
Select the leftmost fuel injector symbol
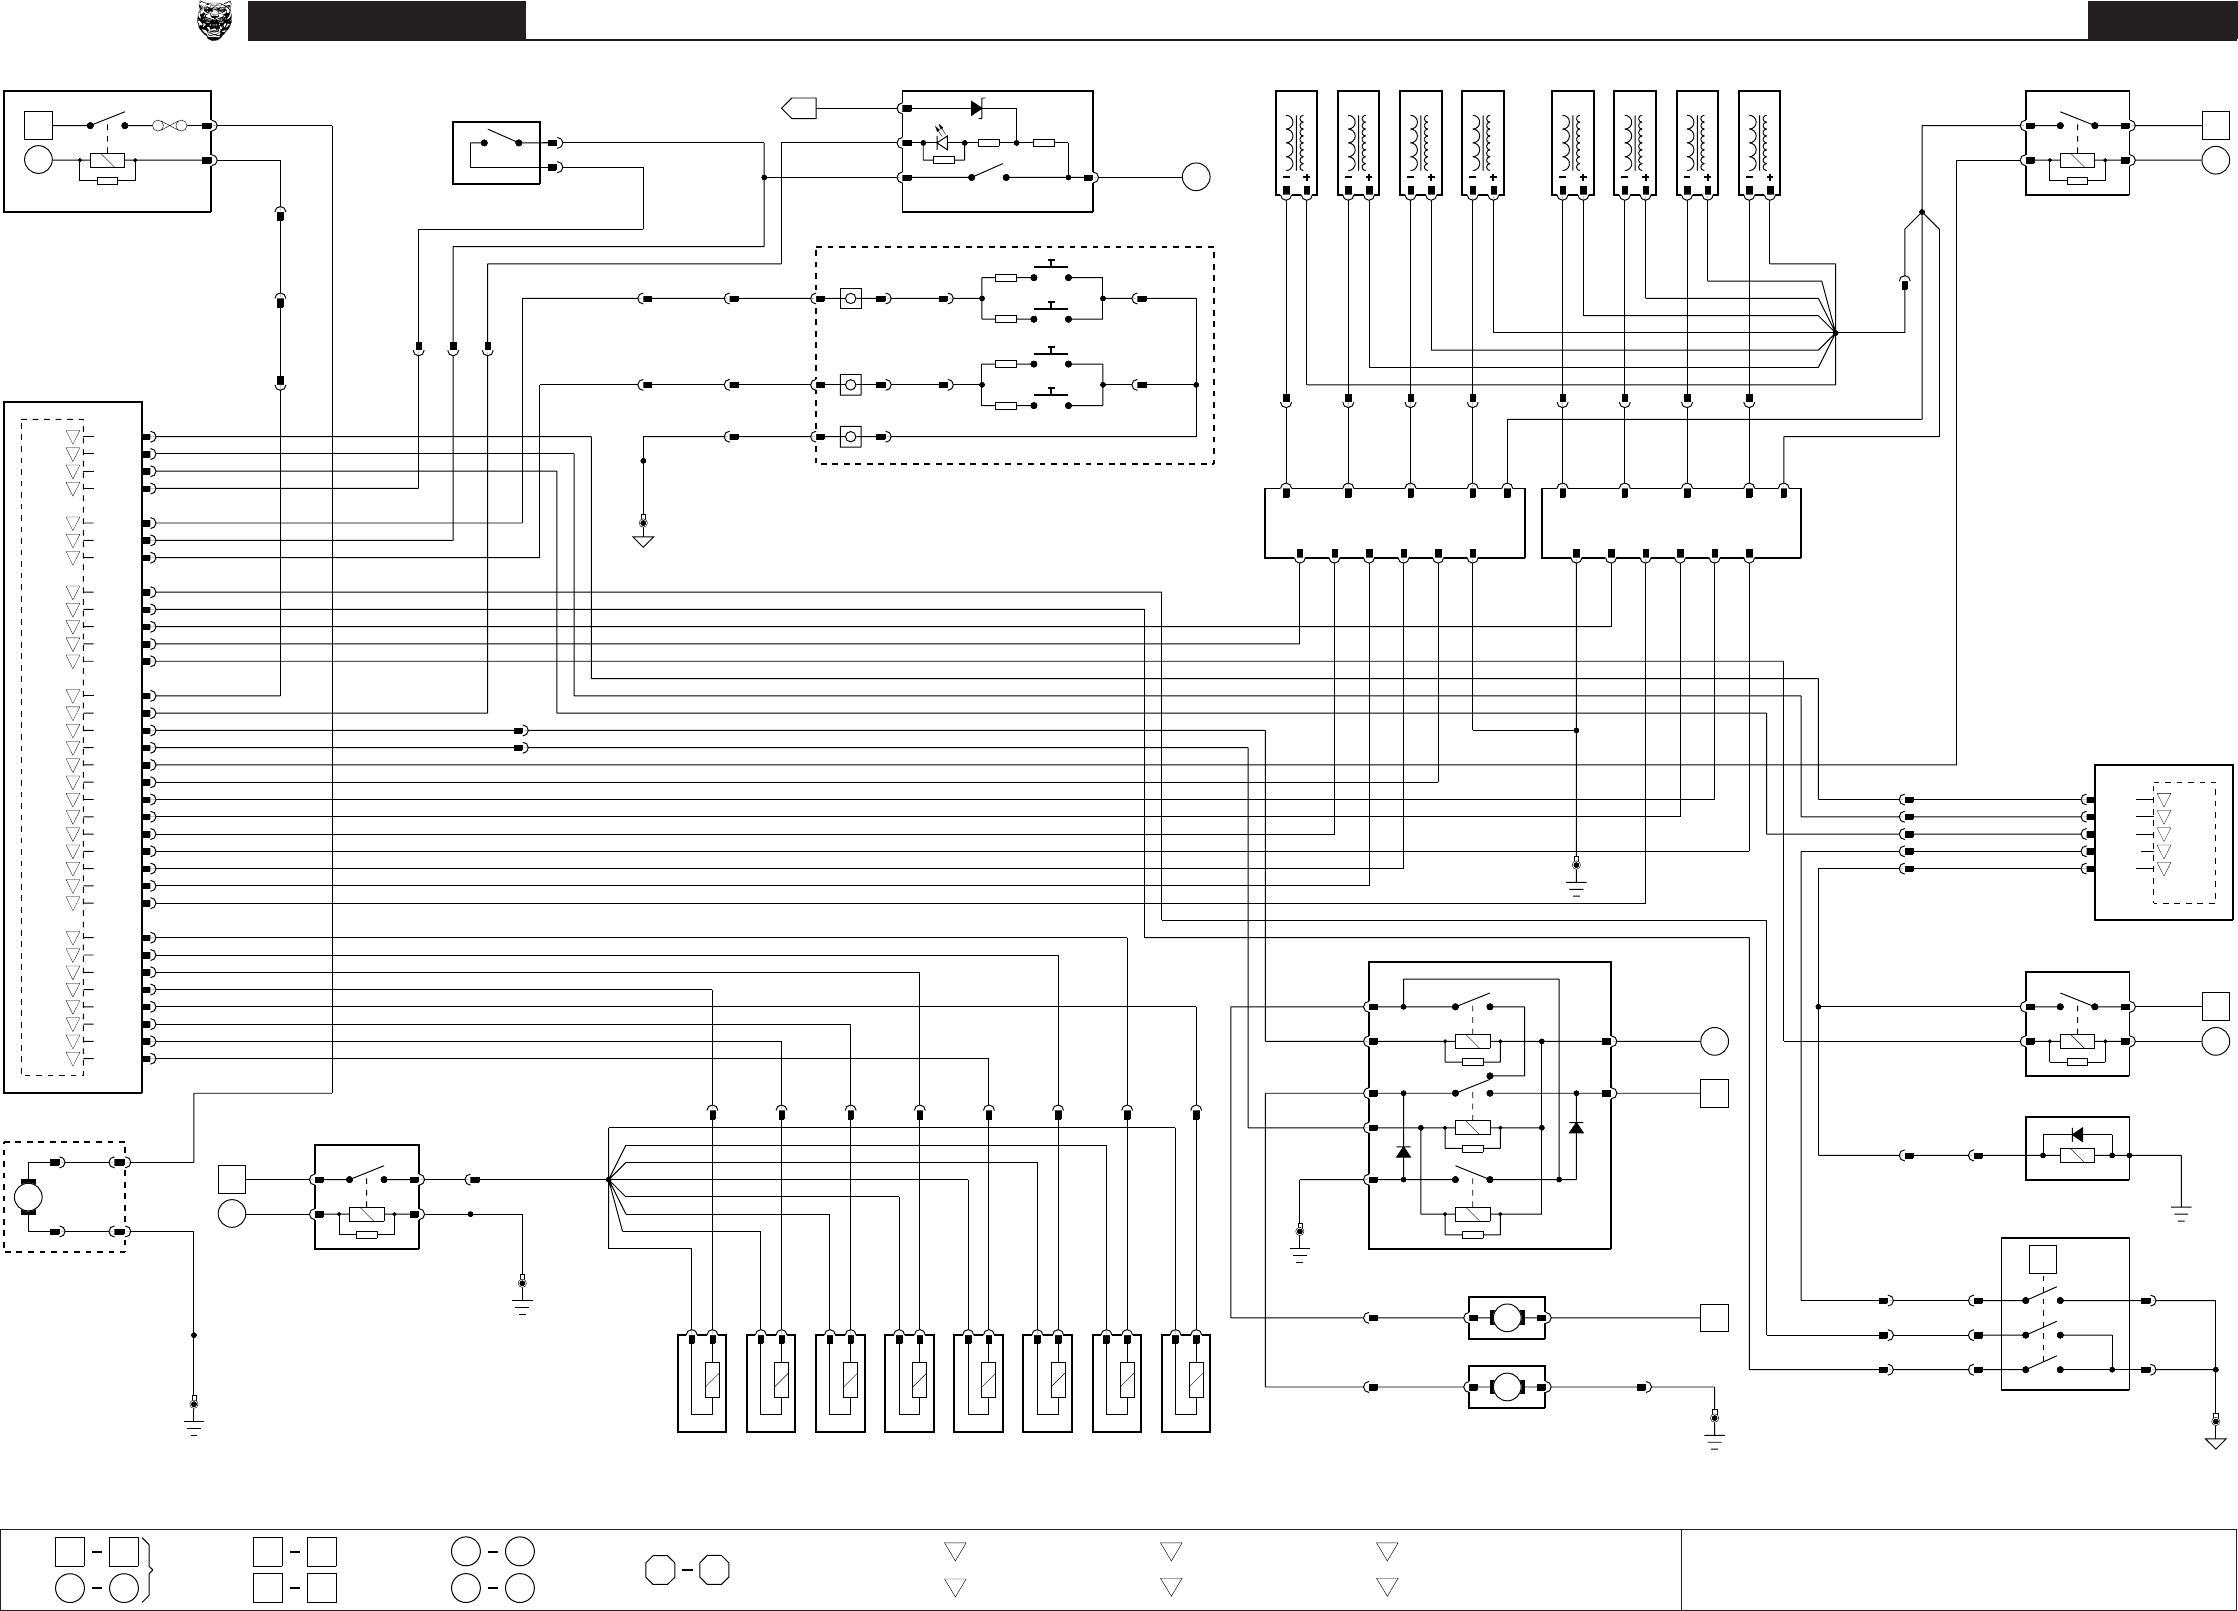[x=702, y=1382]
